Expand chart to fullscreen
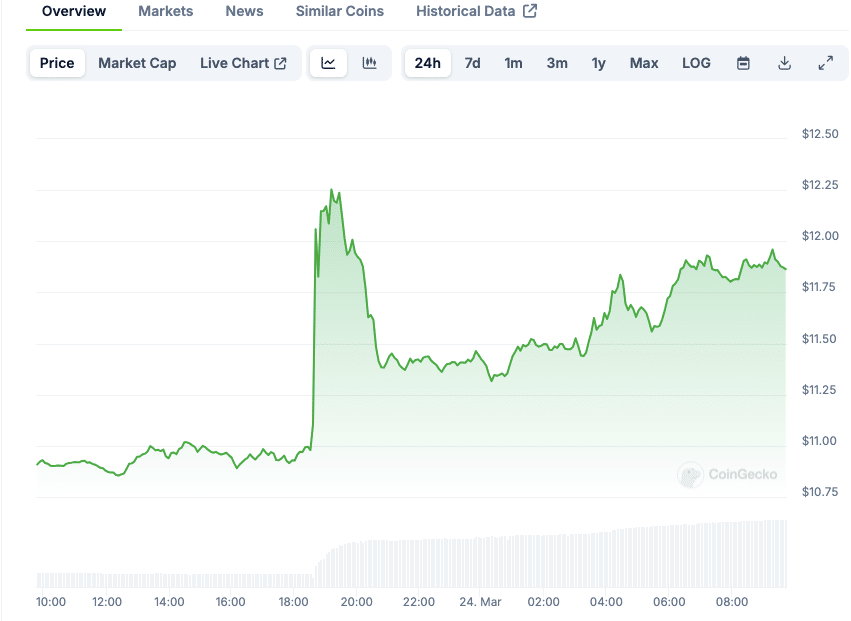 [826, 63]
